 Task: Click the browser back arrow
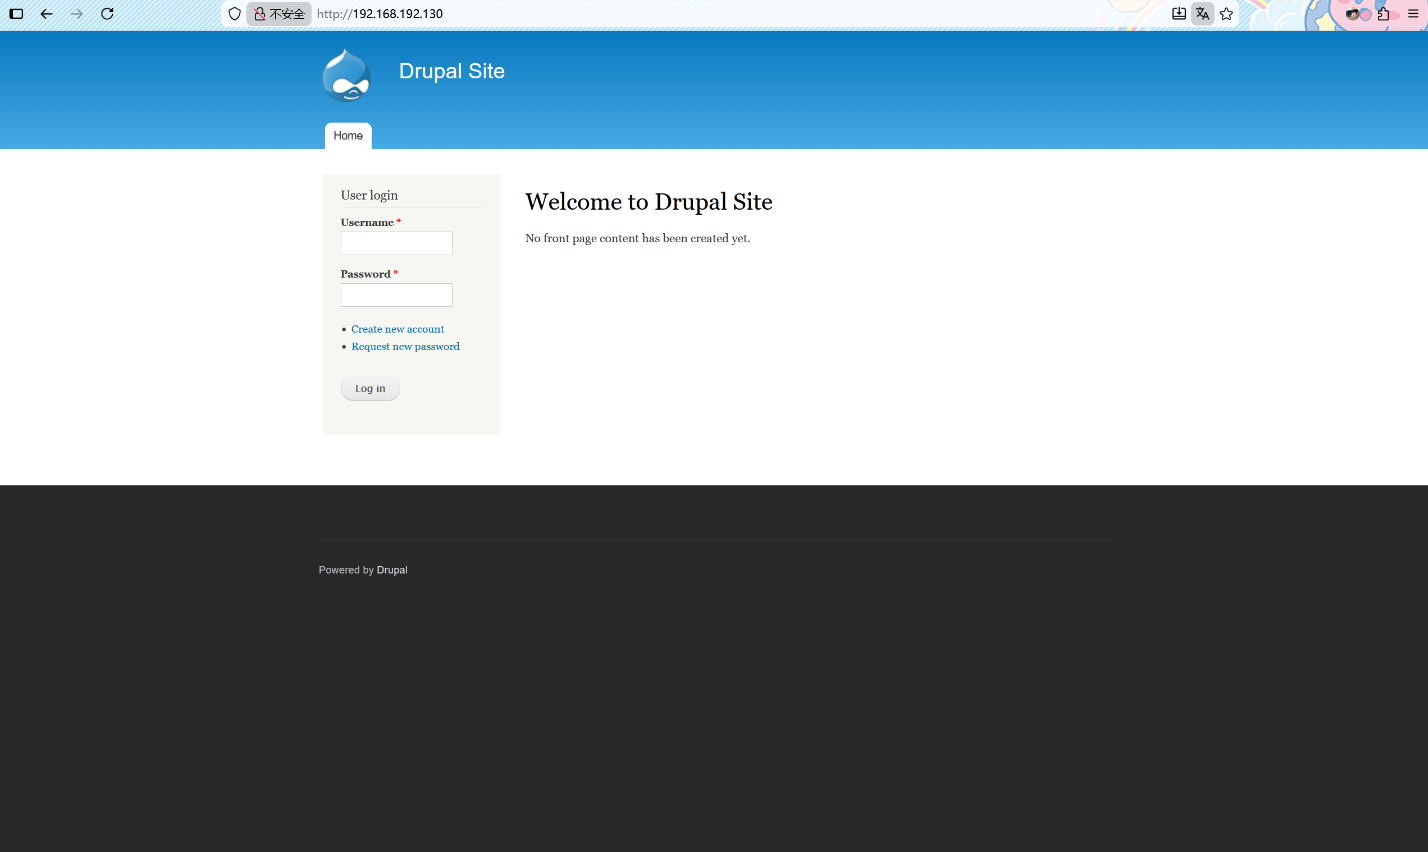point(46,14)
